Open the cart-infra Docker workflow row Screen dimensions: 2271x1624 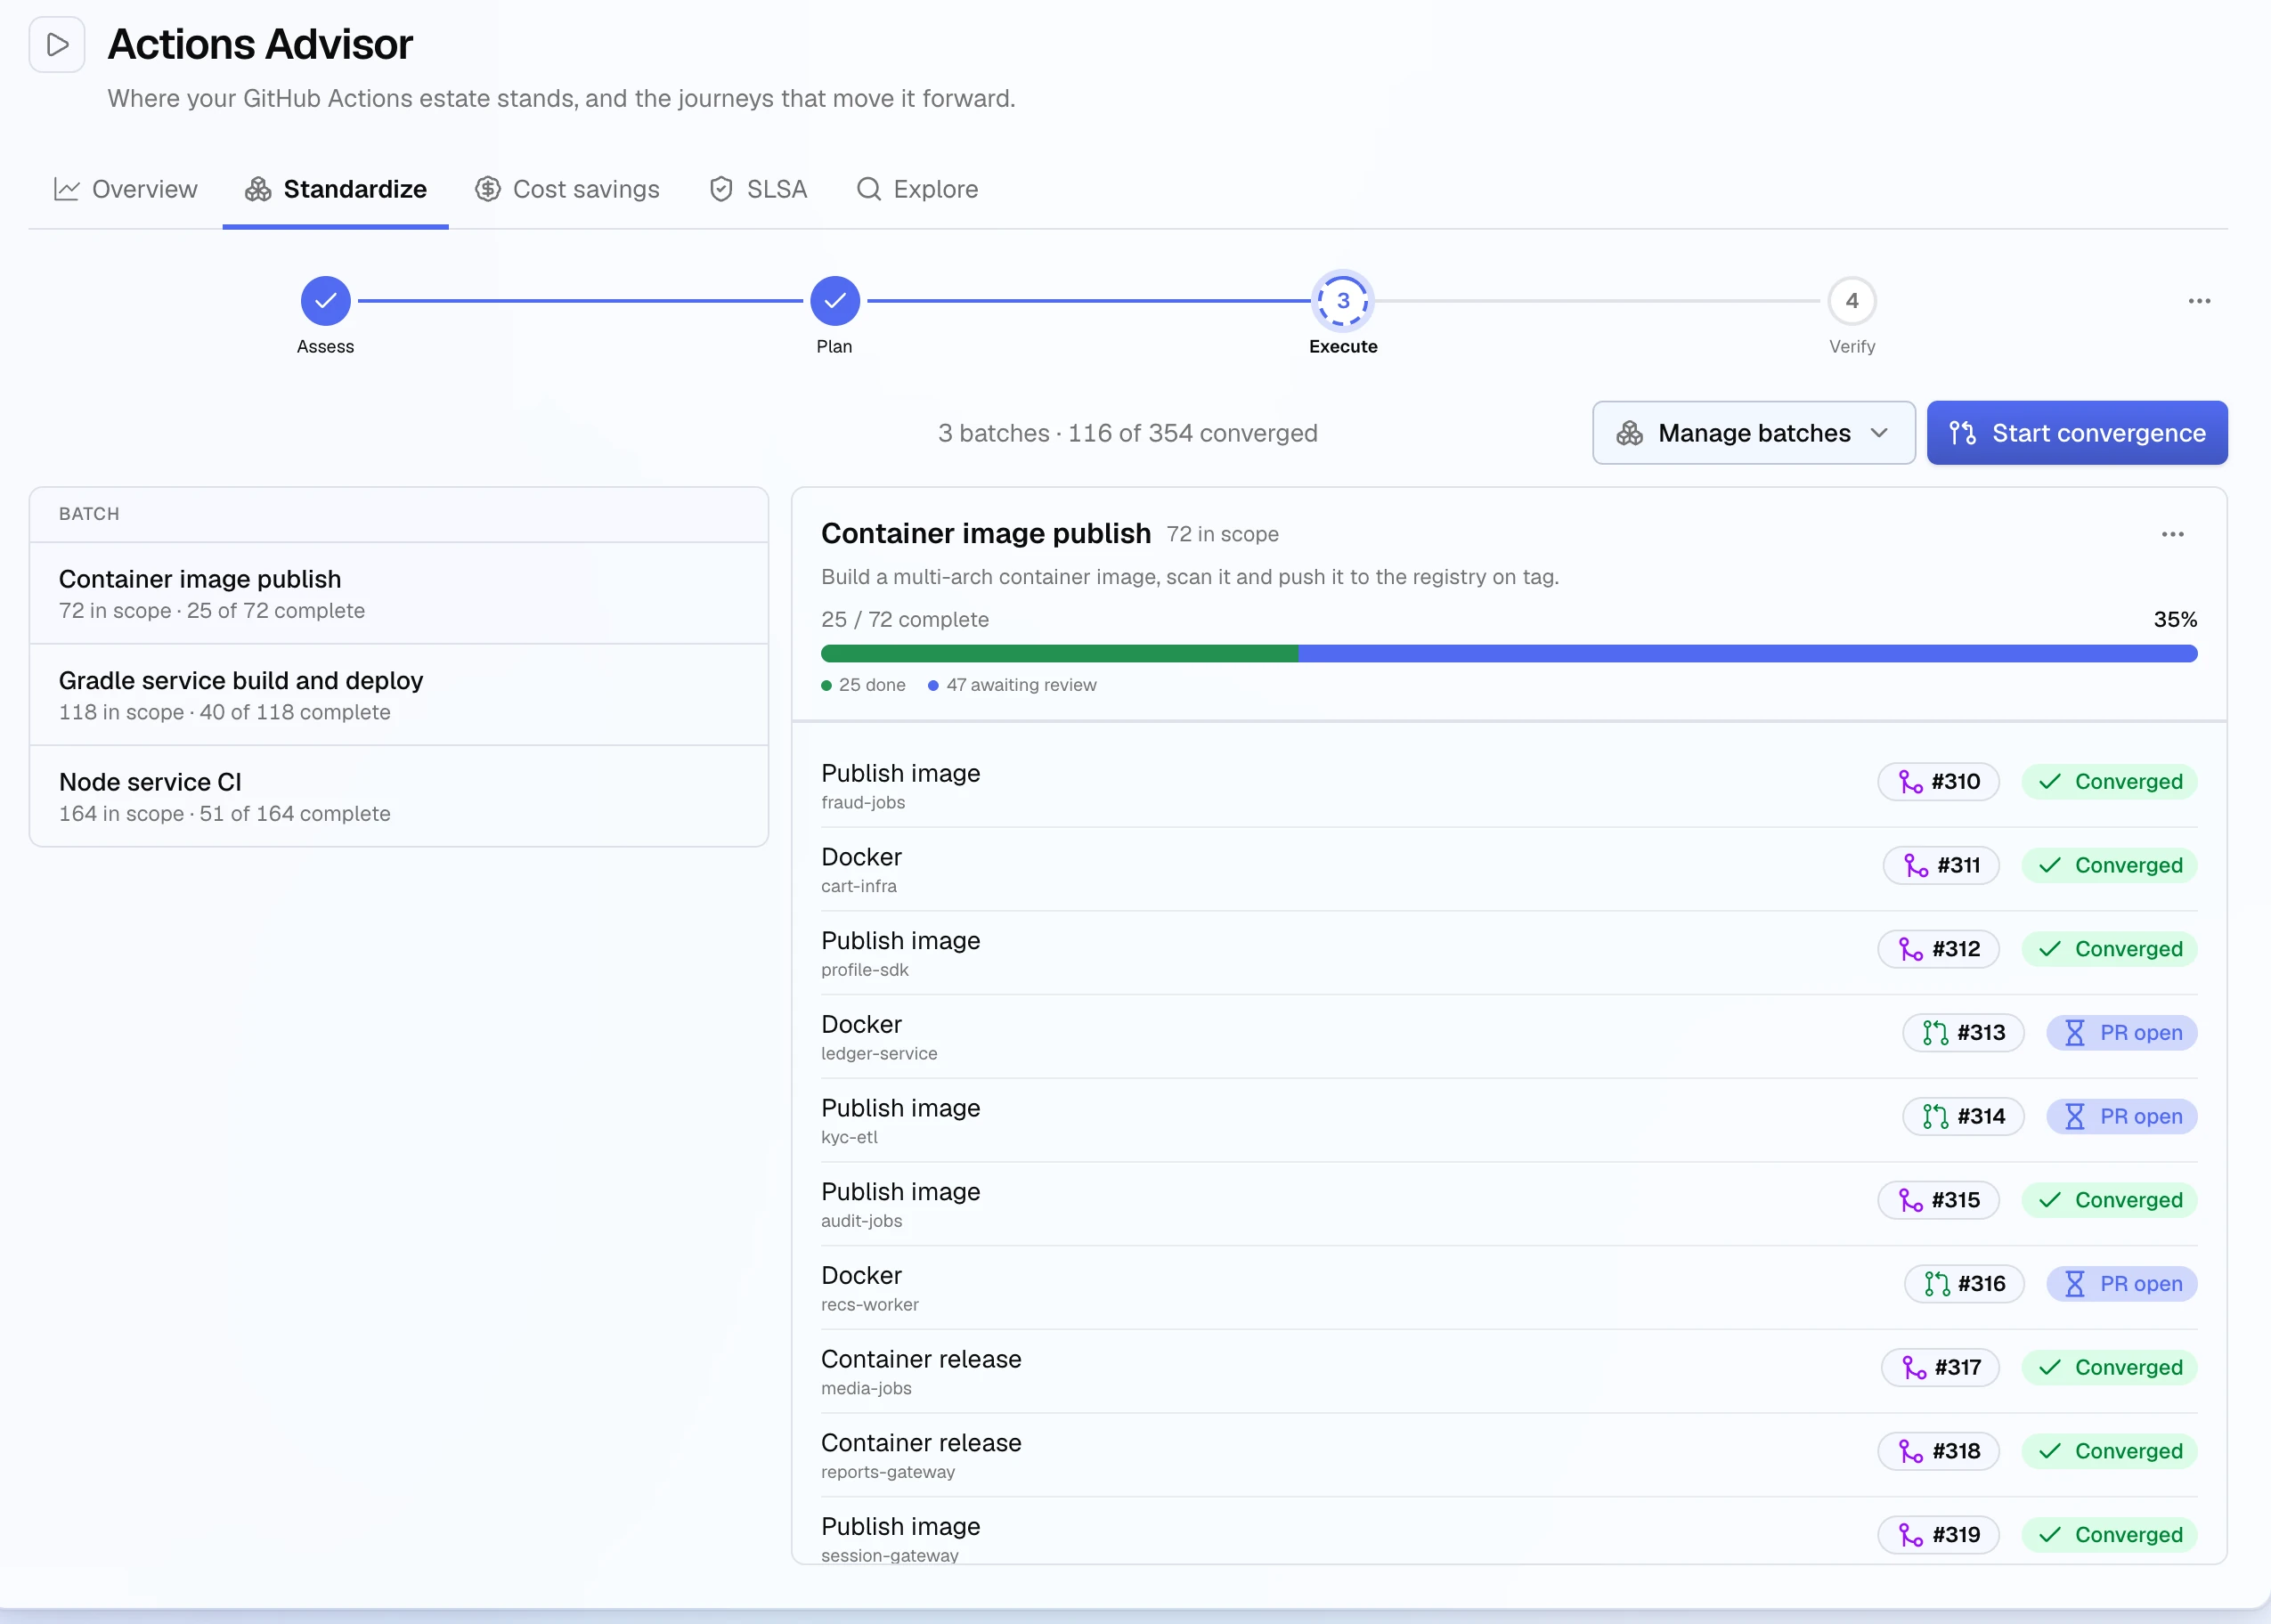click(x=1509, y=869)
